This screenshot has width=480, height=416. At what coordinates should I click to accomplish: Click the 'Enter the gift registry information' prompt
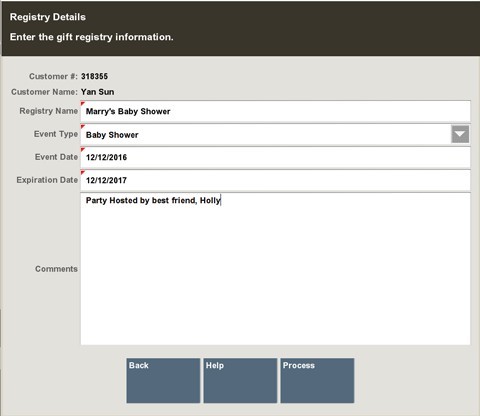(x=92, y=37)
